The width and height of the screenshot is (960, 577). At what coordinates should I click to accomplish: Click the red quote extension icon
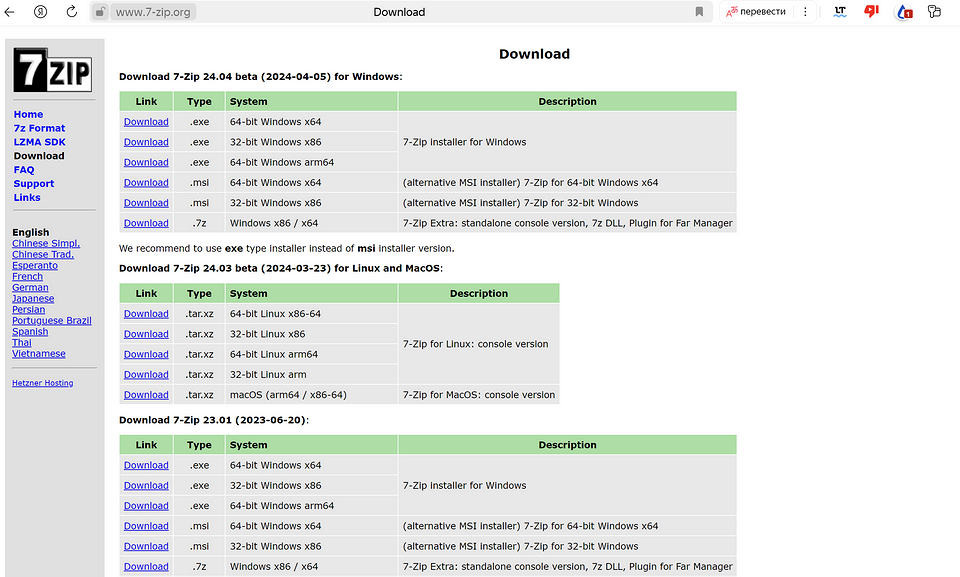pyautogui.click(x=871, y=12)
